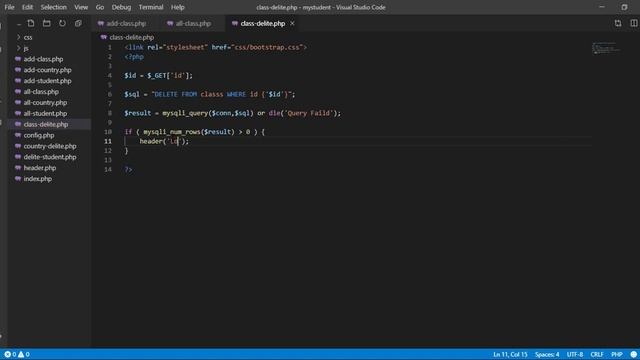
Task: Open the errors count in status bar
Action: pos(10,354)
